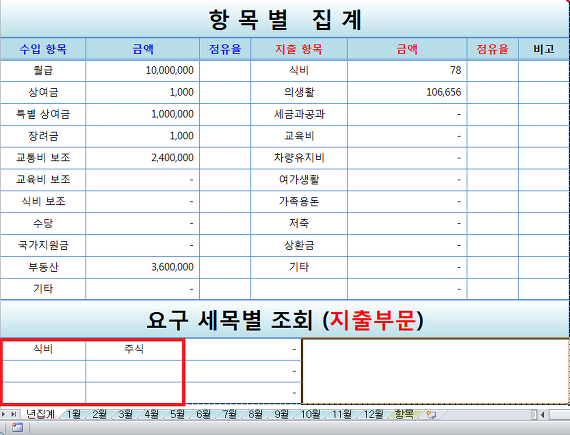The width and height of the screenshot is (570, 435).
Task: Select the 교육비 expense cell
Action: (x=299, y=136)
